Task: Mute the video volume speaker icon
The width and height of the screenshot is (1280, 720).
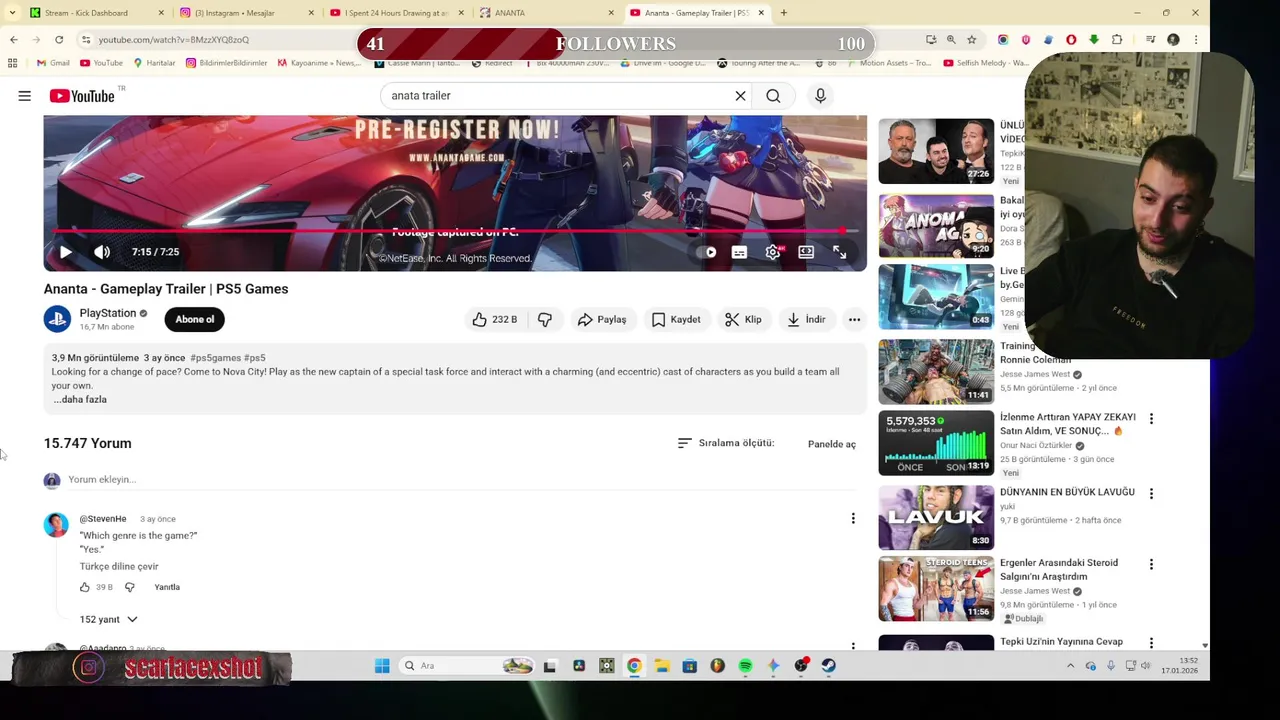Action: pyautogui.click(x=102, y=252)
